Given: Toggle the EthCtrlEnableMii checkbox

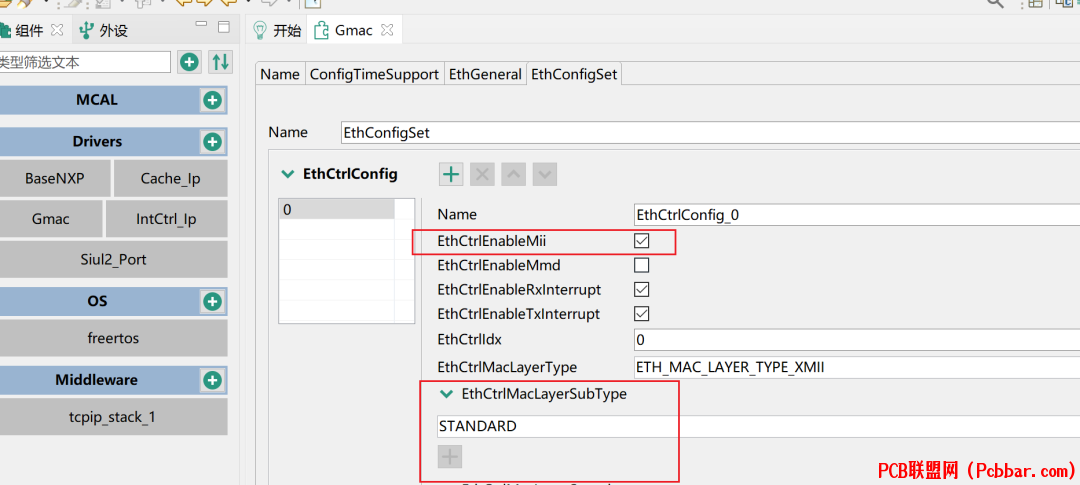Looking at the screenshot, I should coord(641,241).
